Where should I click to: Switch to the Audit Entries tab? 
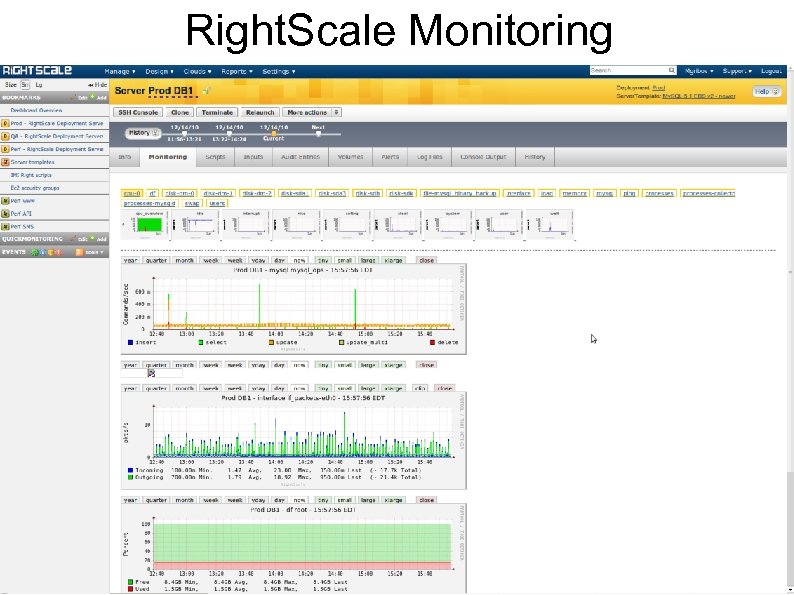click(300, 157)
